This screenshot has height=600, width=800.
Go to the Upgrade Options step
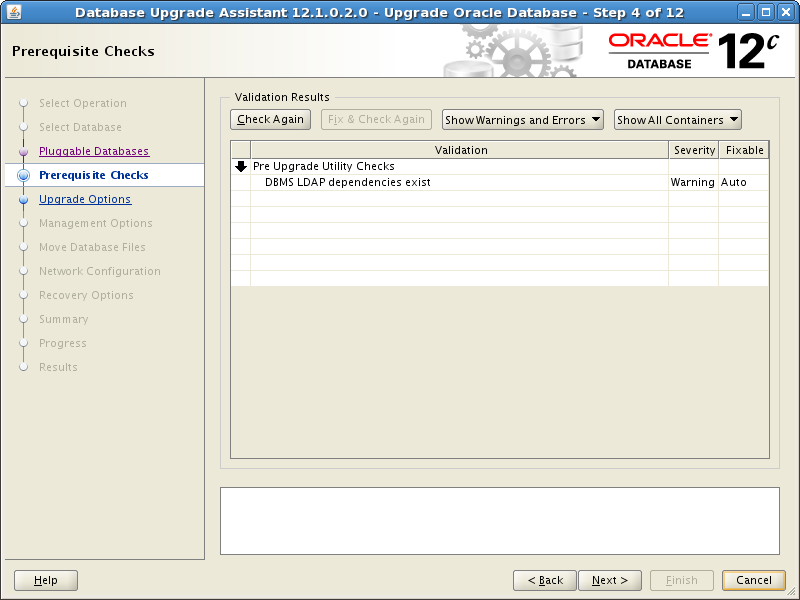point(85,199)
